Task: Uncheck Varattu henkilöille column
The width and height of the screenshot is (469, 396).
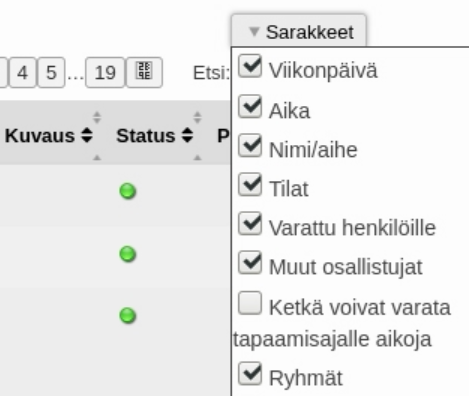Action: click(250, 223)
